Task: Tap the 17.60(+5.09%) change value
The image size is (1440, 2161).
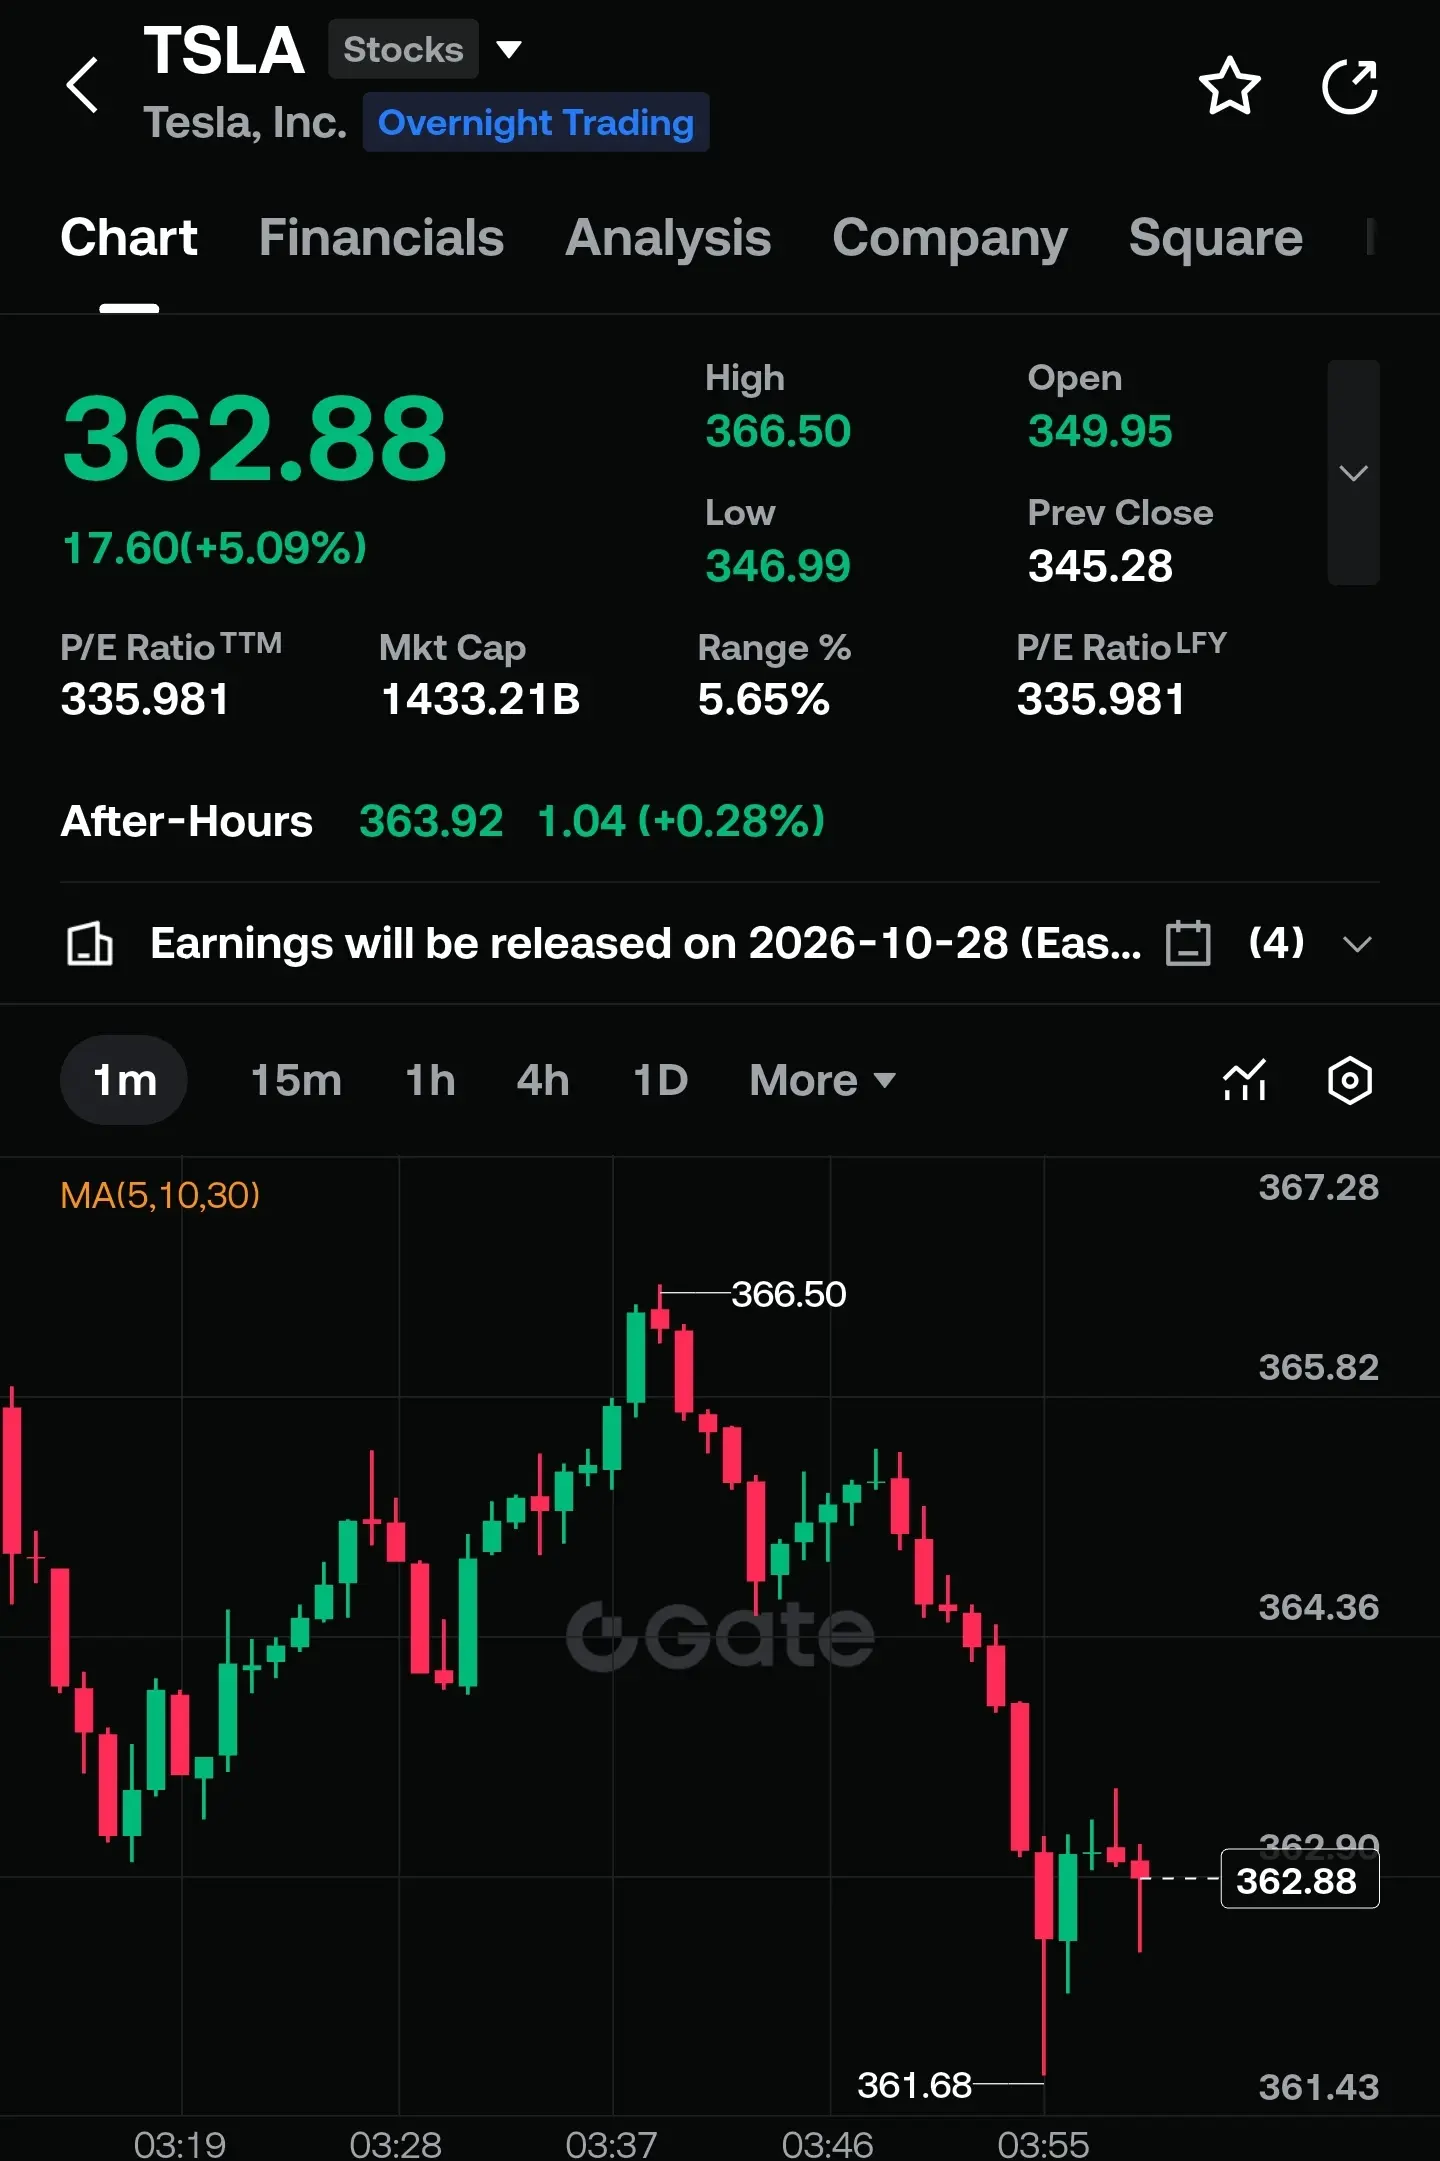Action: [214, 548]
